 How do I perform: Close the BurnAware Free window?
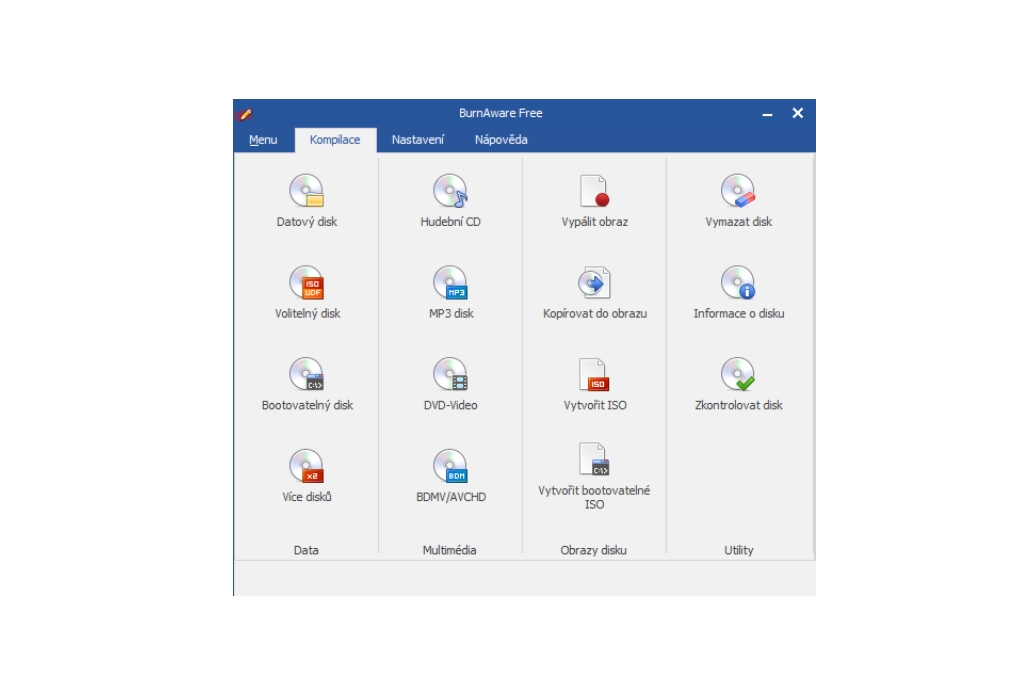(x=797, y=113)
